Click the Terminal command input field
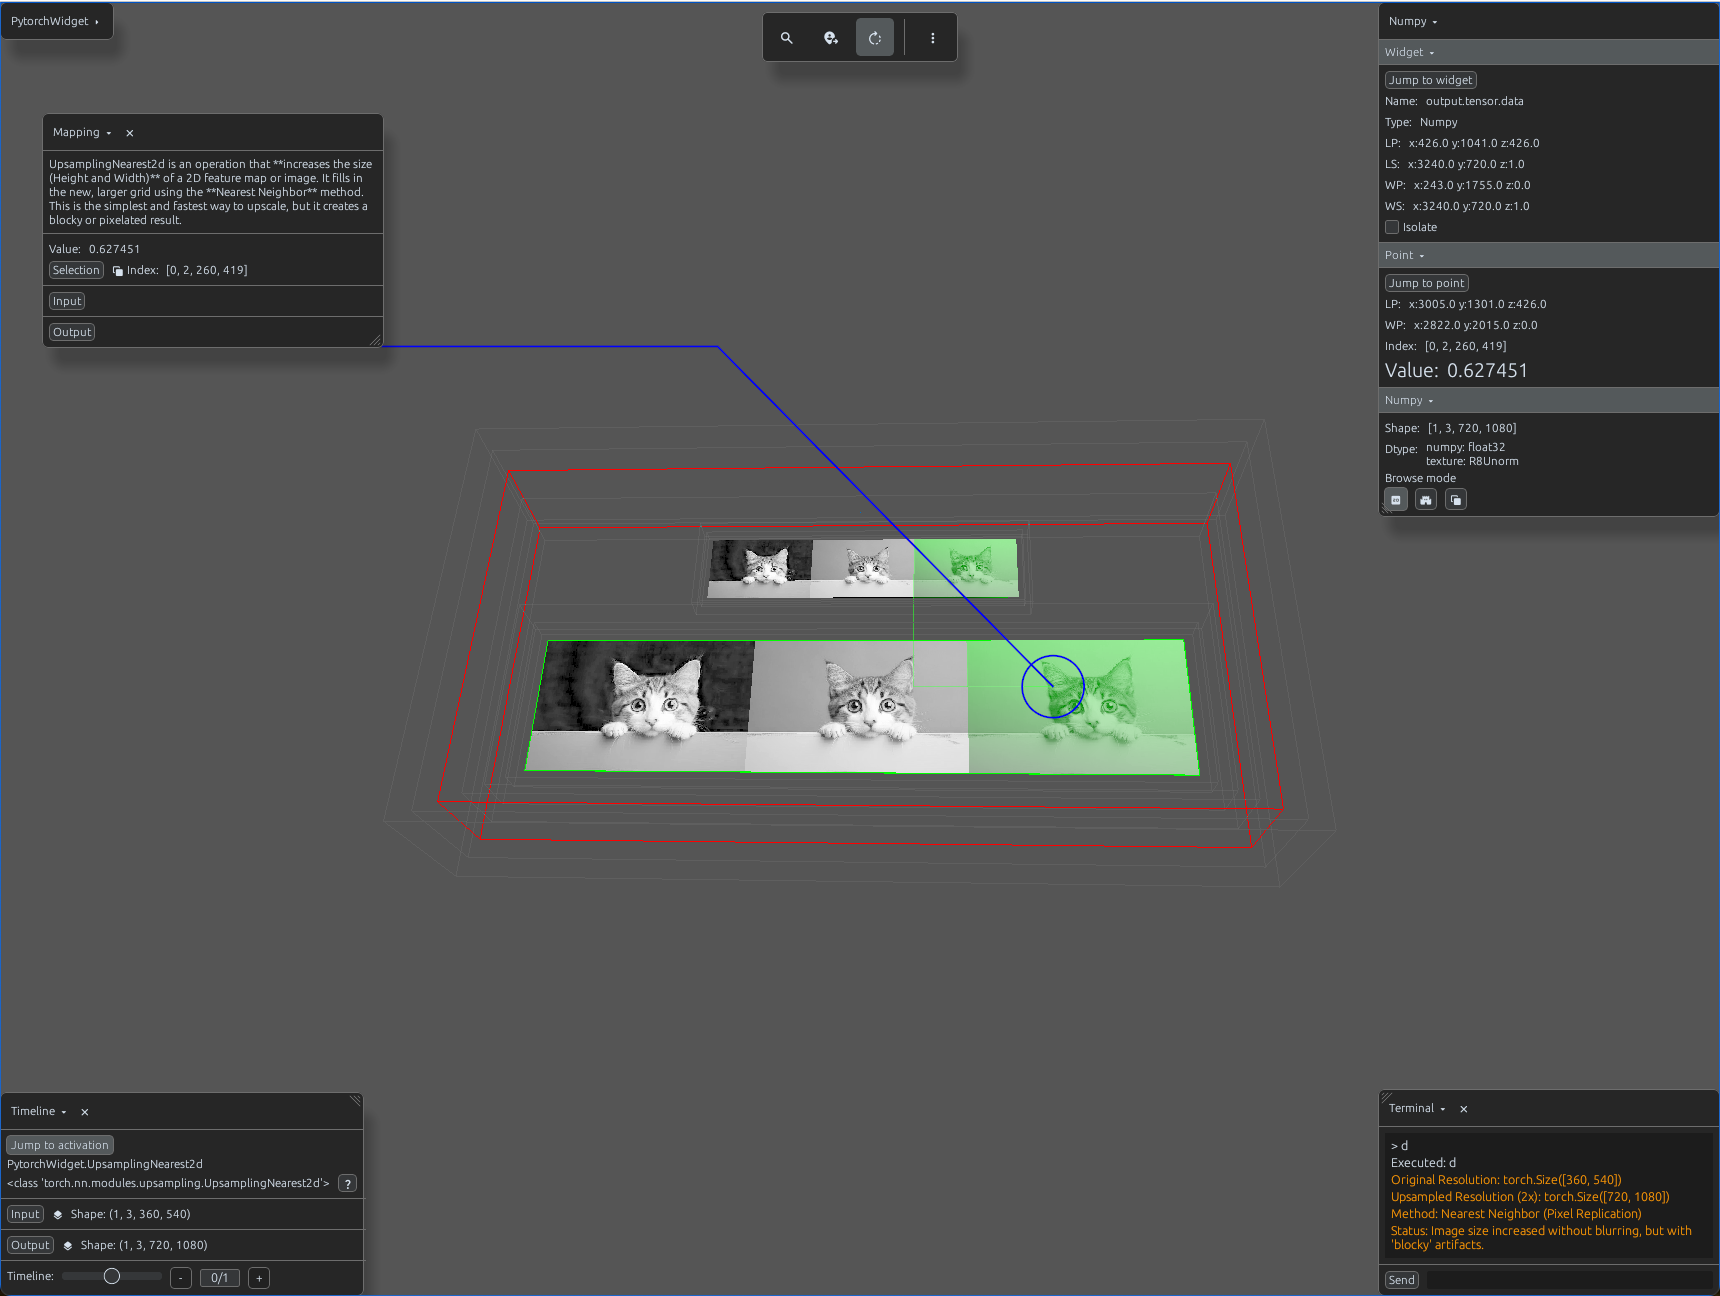This screenshot has width=1720, height=1296. pyautogui.click(x=1569, y=1280)
